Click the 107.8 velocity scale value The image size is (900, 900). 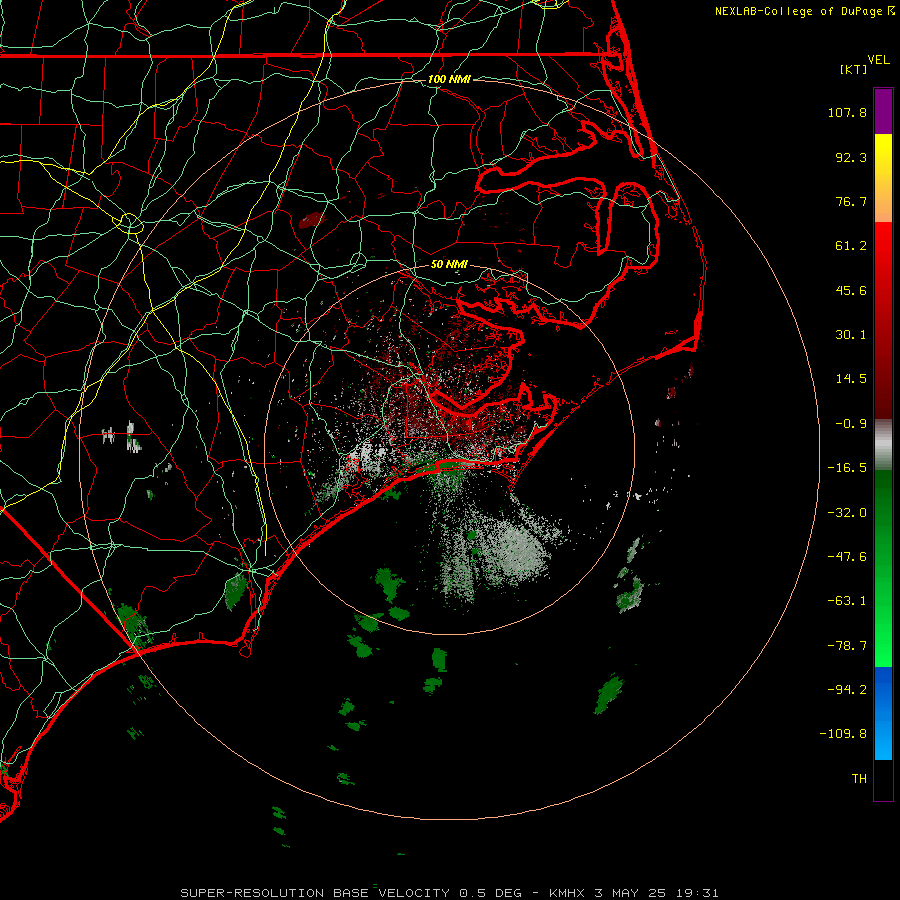[x=847, y=112]
